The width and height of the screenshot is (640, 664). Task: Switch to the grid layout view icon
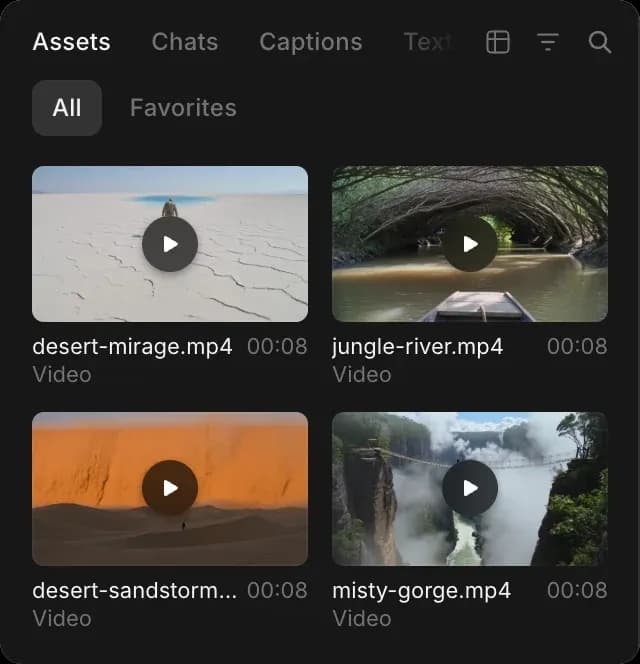pos(498,42)
